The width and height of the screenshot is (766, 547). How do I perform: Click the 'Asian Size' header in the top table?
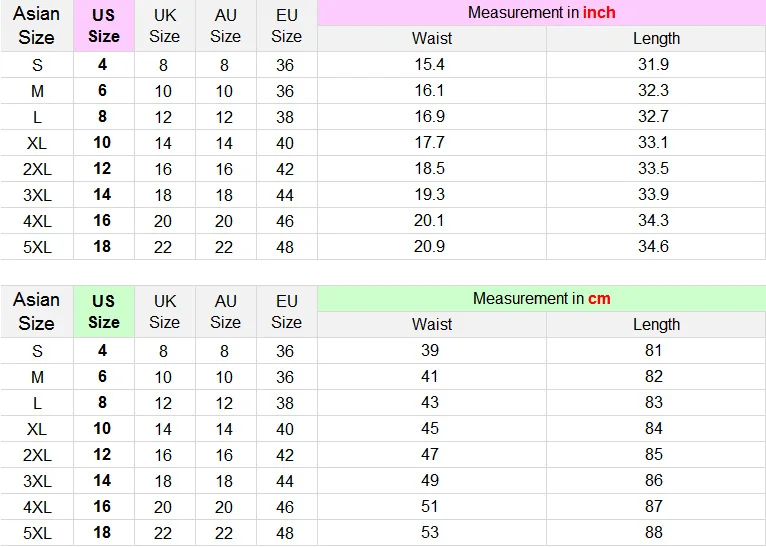[37, 26]
